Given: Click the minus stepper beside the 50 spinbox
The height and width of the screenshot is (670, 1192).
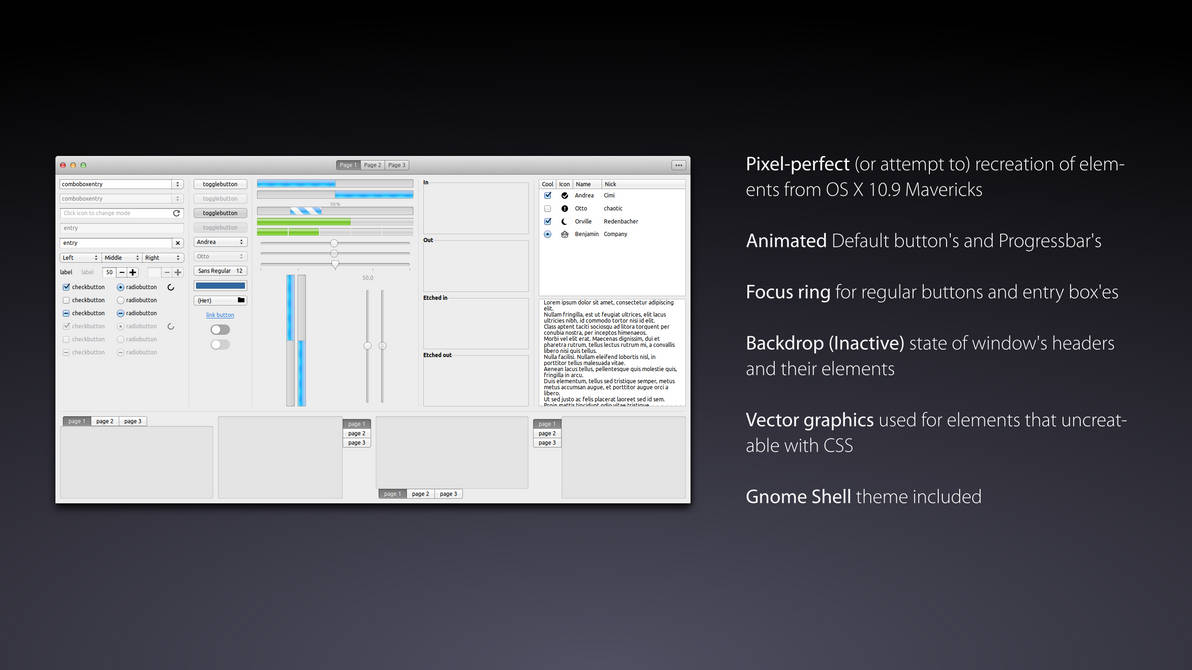Looking at the screenshot, I should click(122, 272).
